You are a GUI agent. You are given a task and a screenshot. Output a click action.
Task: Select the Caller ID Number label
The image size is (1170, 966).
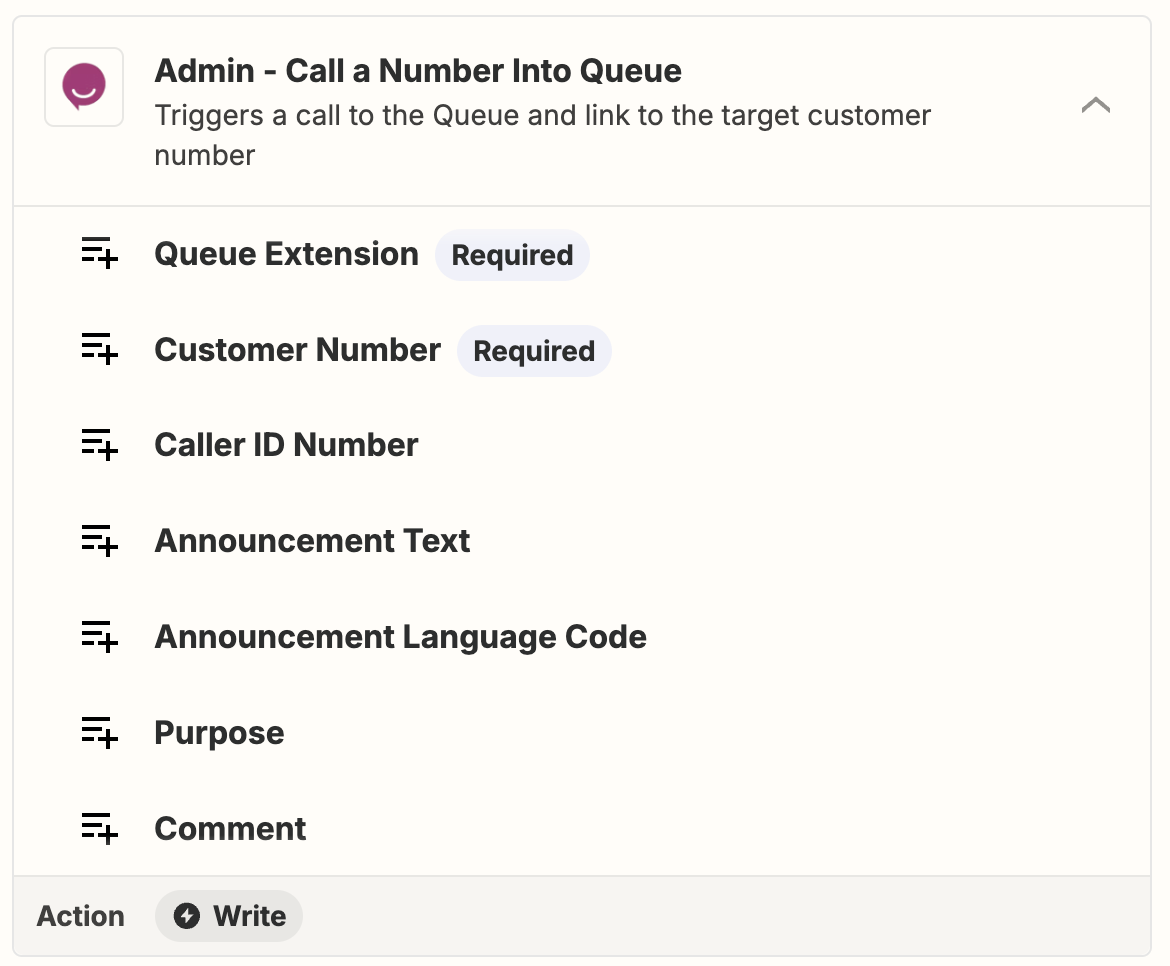tap(287, 445)
